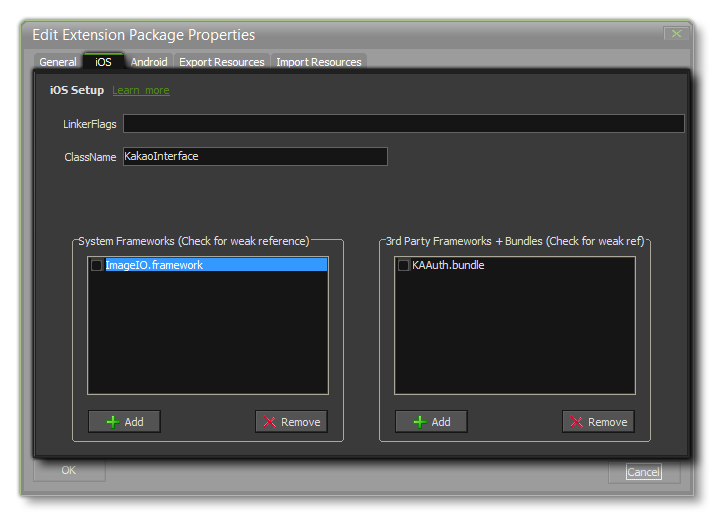Click the Edit Extension Package Properties title bar
The width and height of the screenshot is (714, 516).
coord(300,36)
